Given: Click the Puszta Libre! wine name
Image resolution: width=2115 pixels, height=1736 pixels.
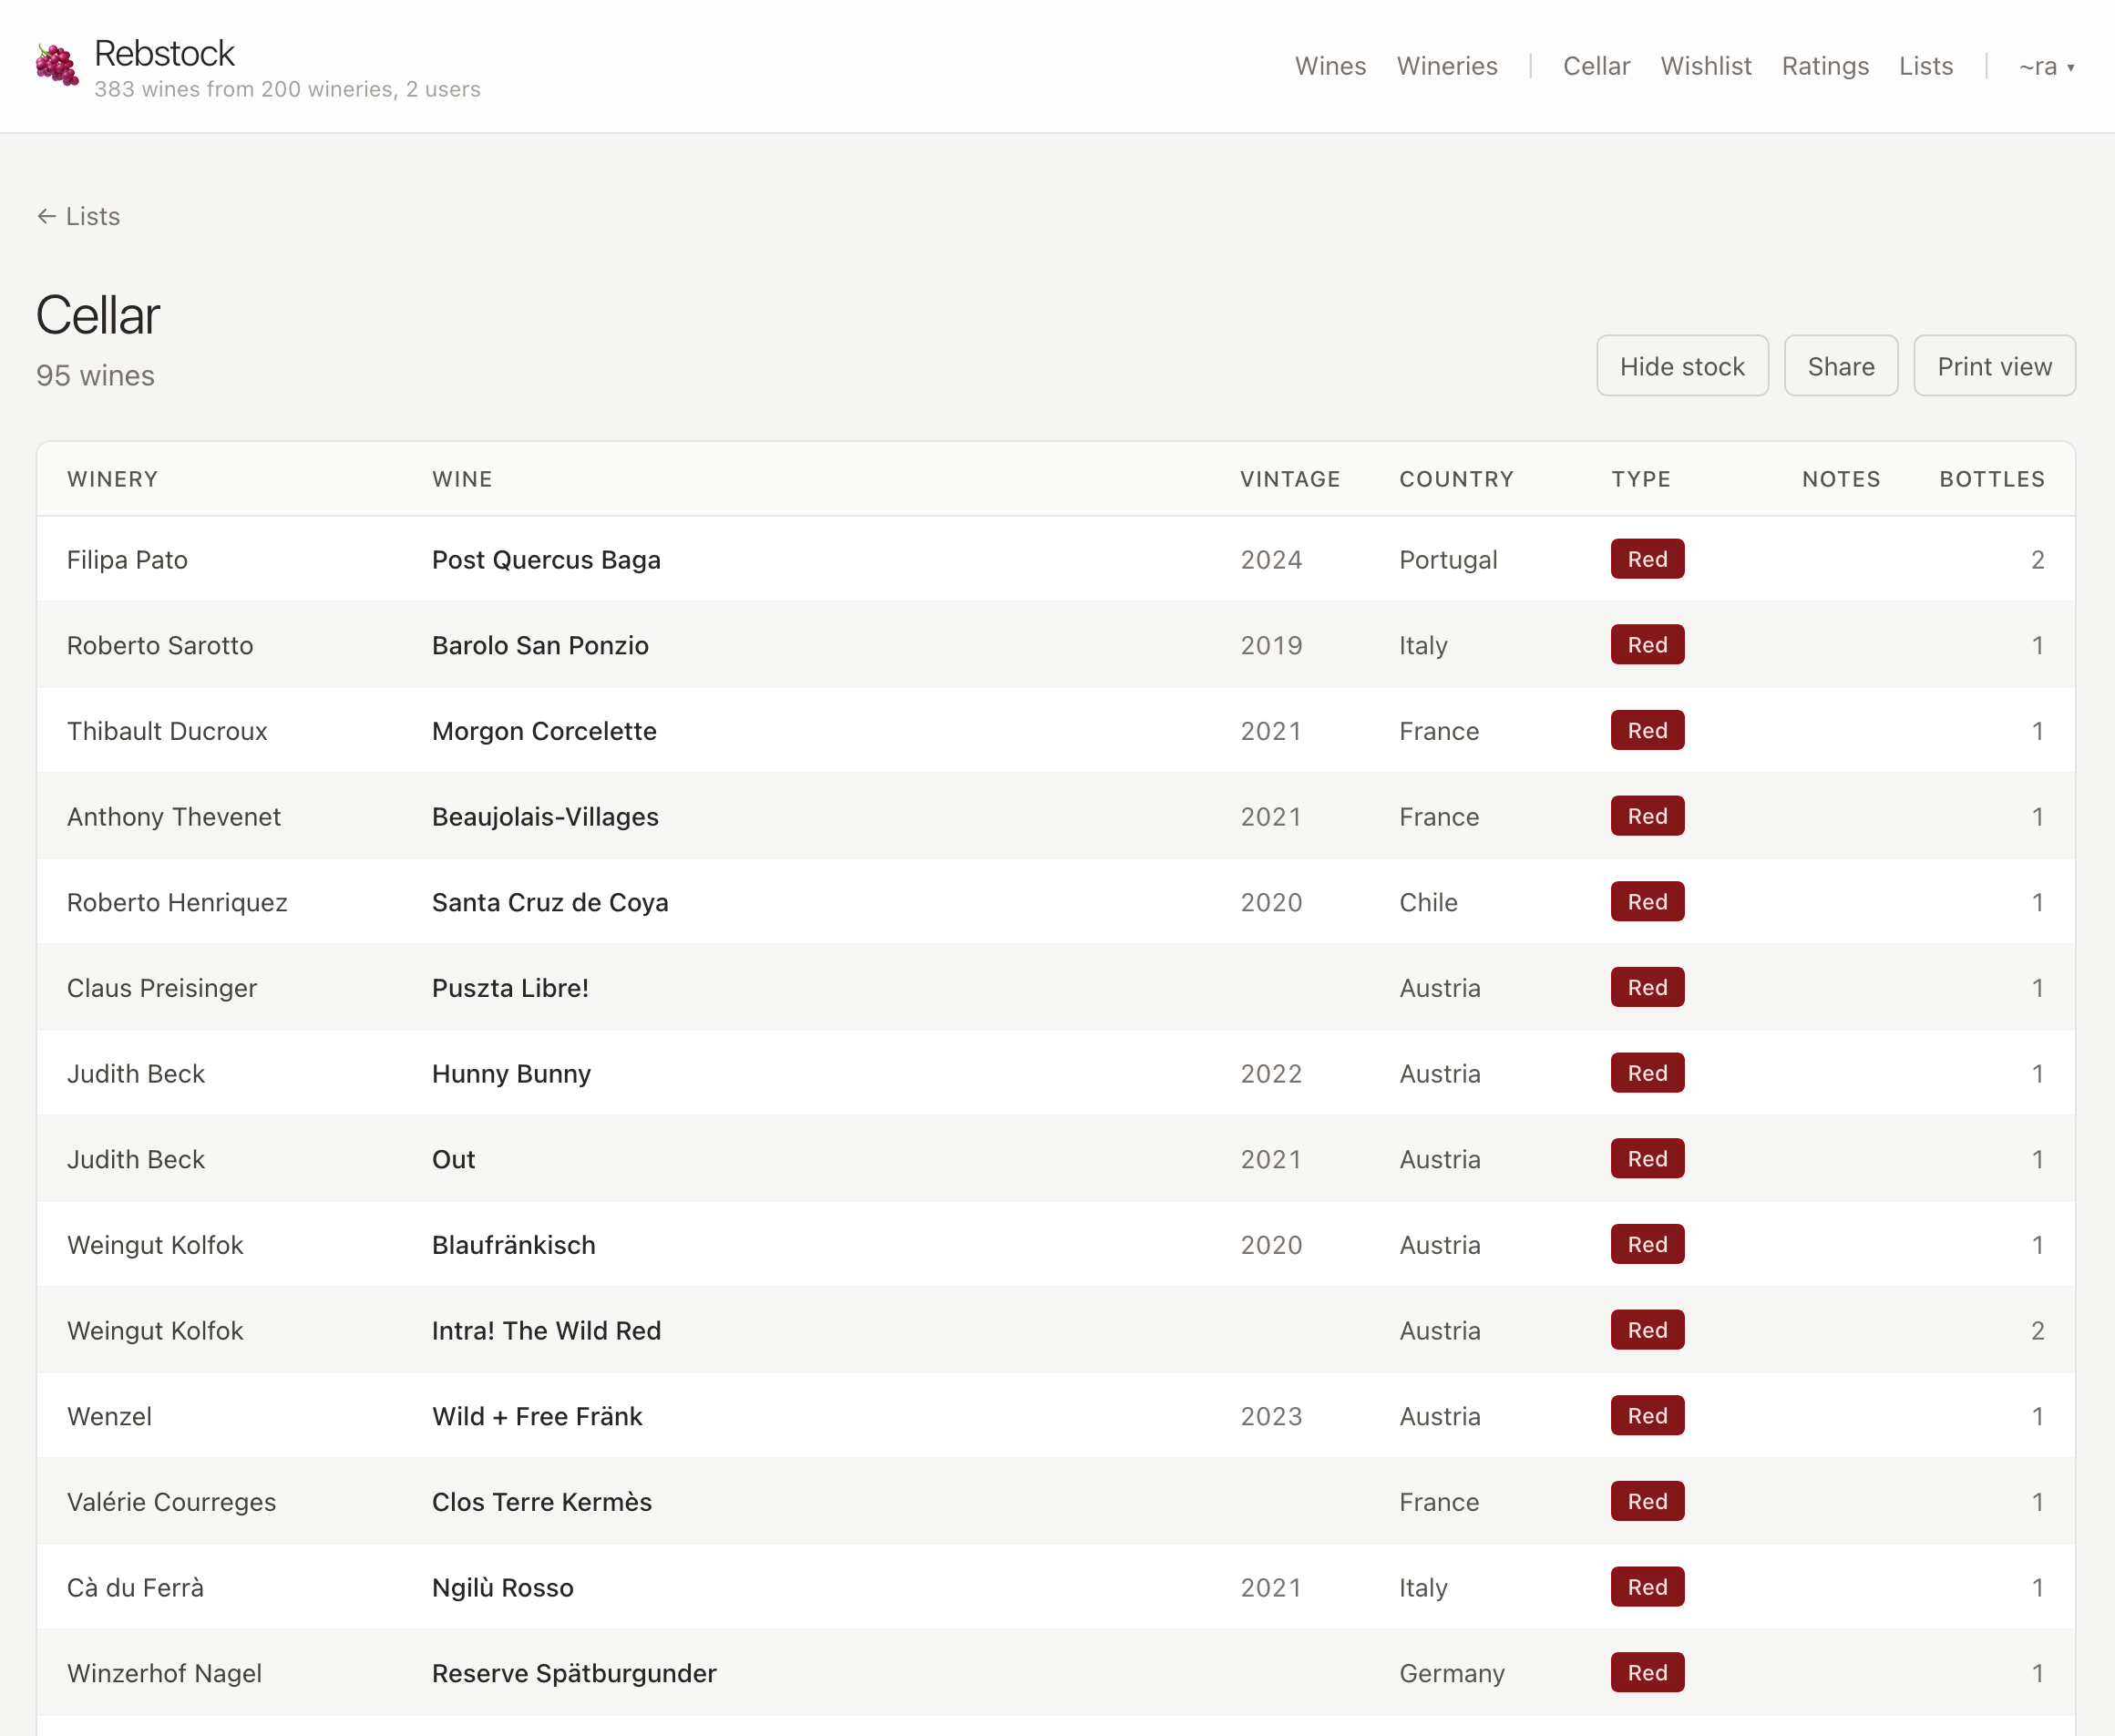Looking at the screenshot, I should (510, 988).
